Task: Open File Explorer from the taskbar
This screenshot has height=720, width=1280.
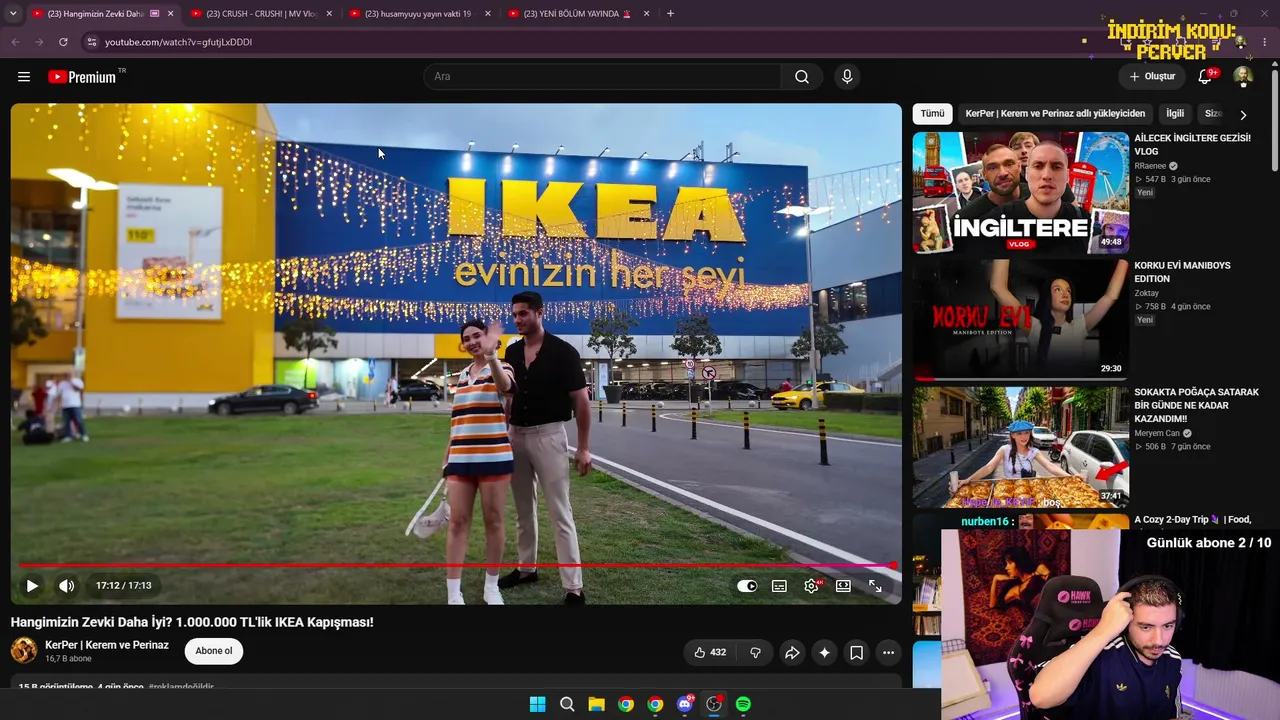Action: [x=596, y=704]
